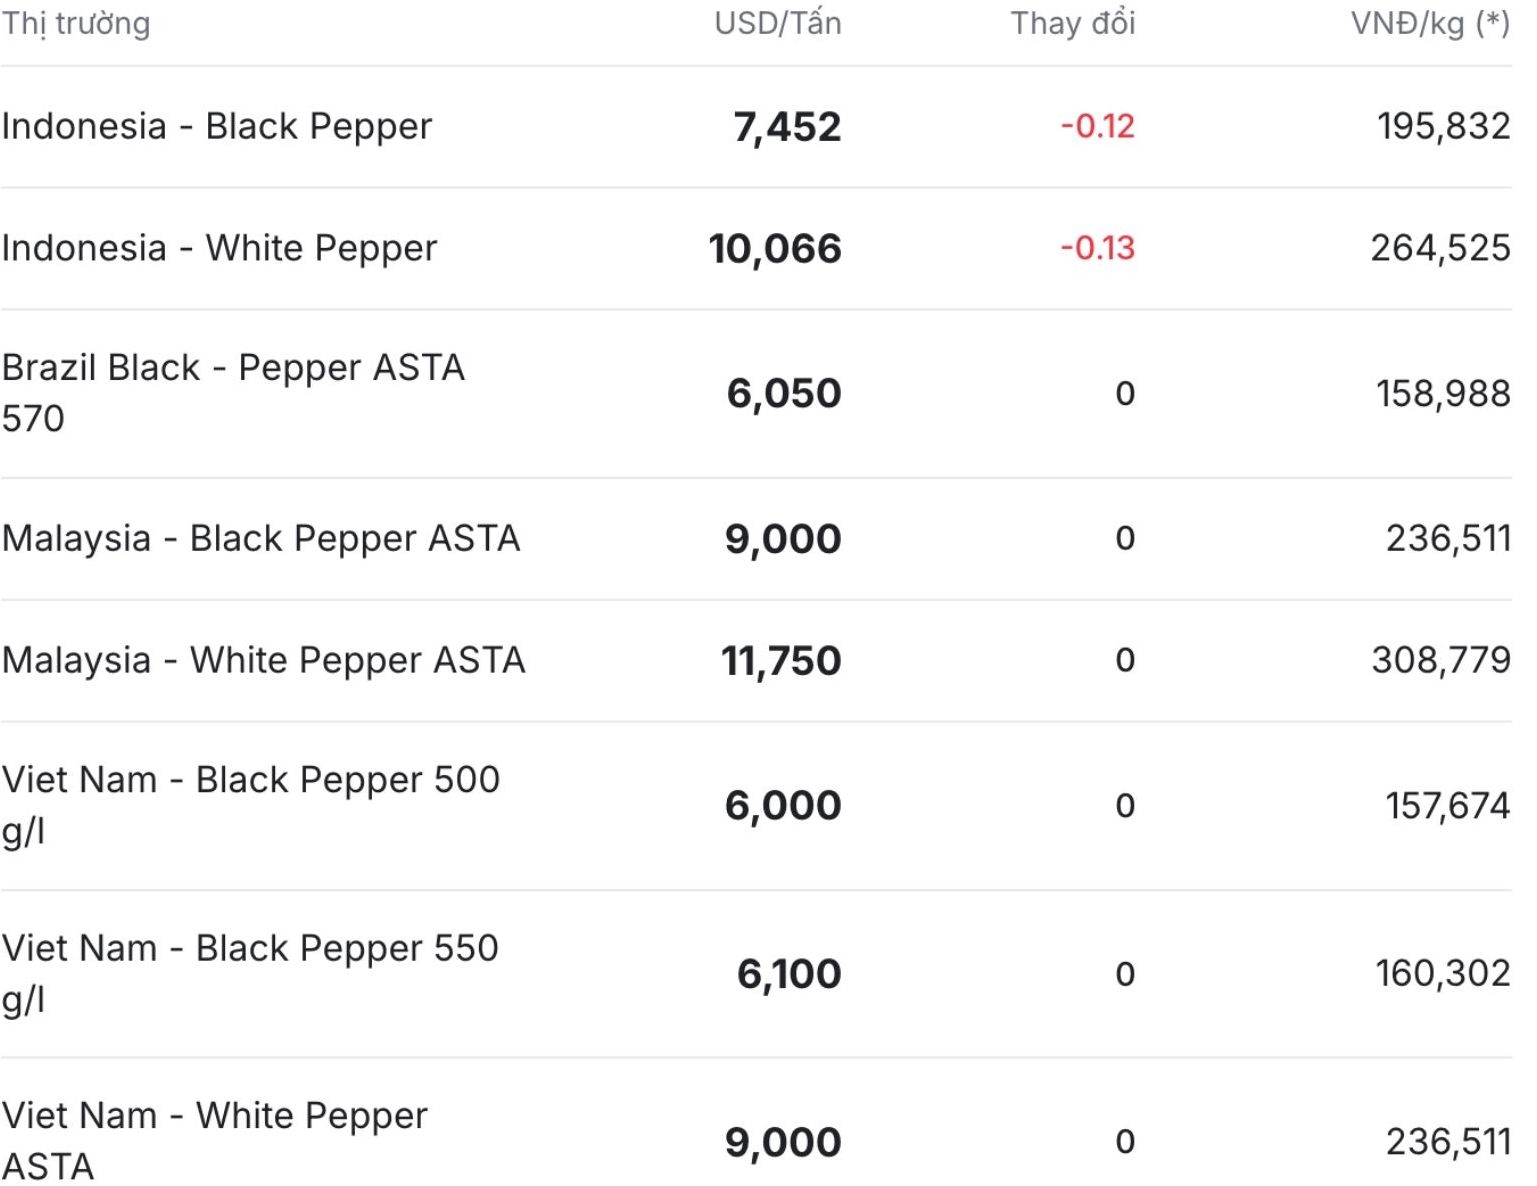Click the 308,779 VNĐ/kg value
1537x1186 pixels.
click(1440, 660)
